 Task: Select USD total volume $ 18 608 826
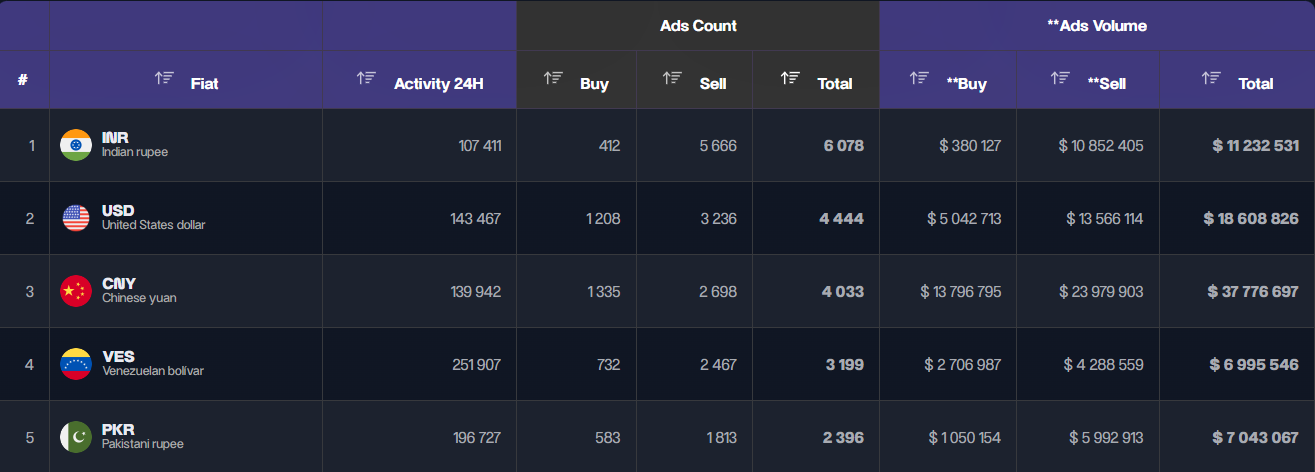tap(1255, 218)
